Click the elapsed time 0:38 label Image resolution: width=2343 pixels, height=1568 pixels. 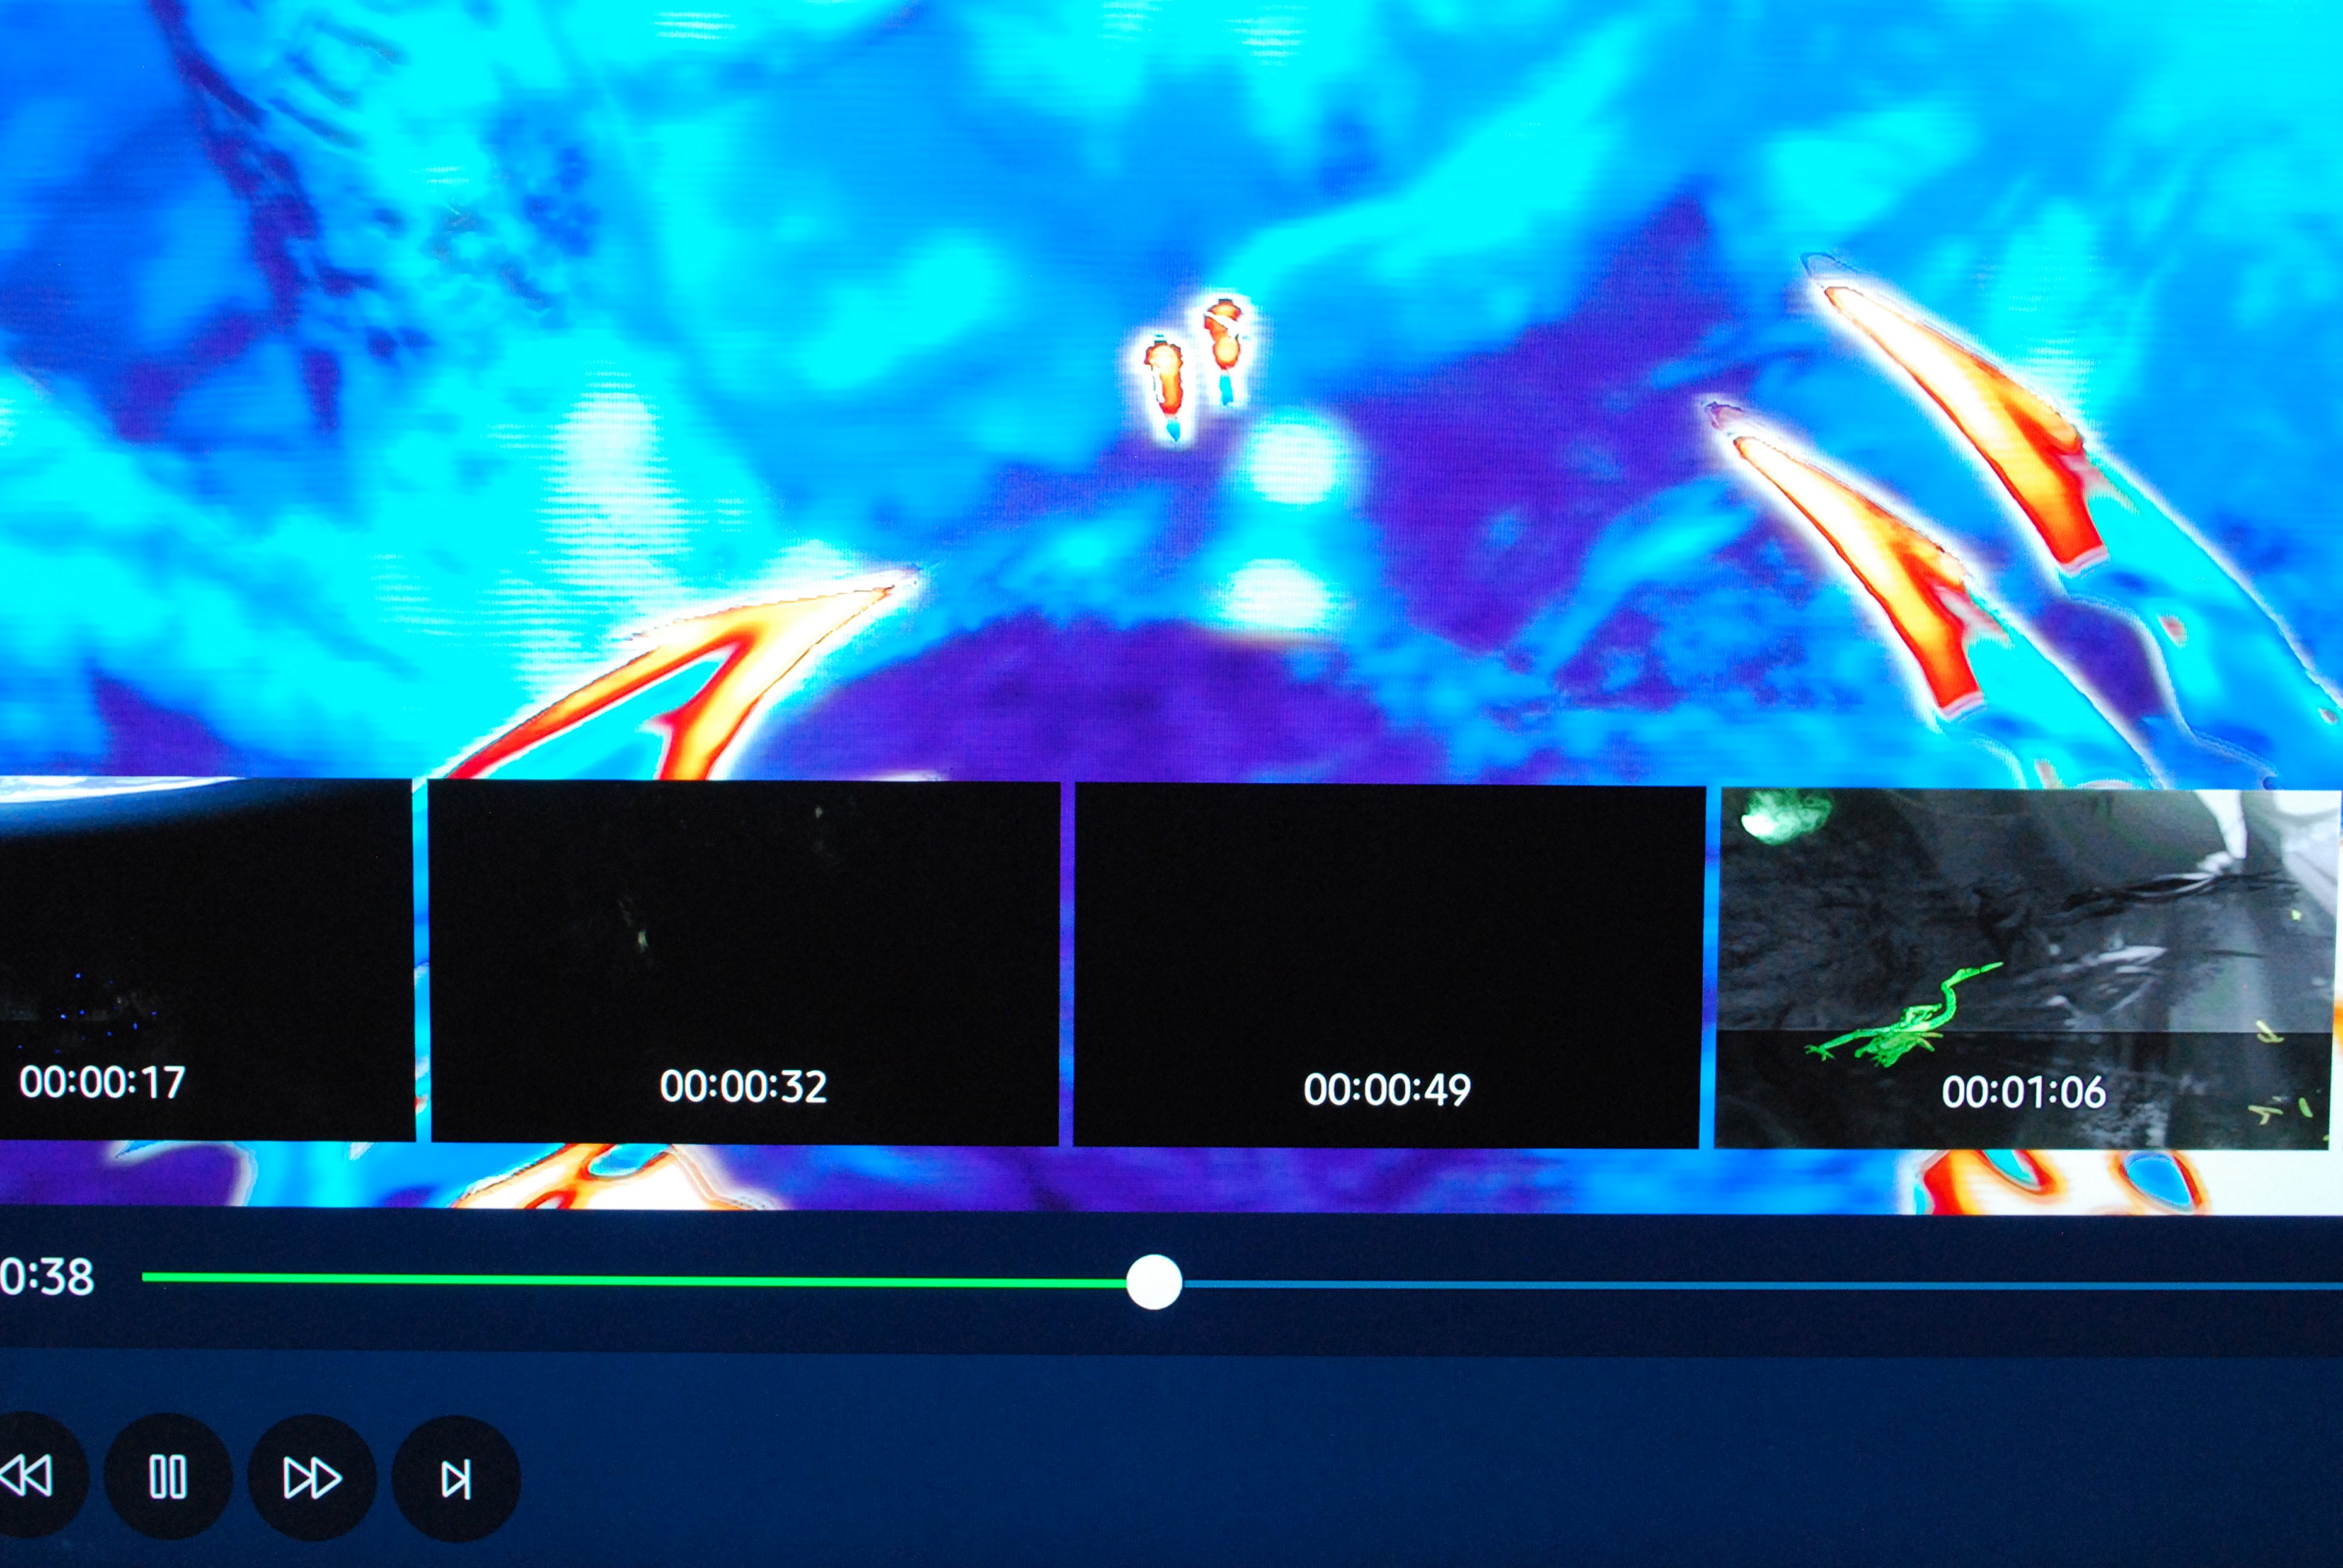pos(47,1277)
